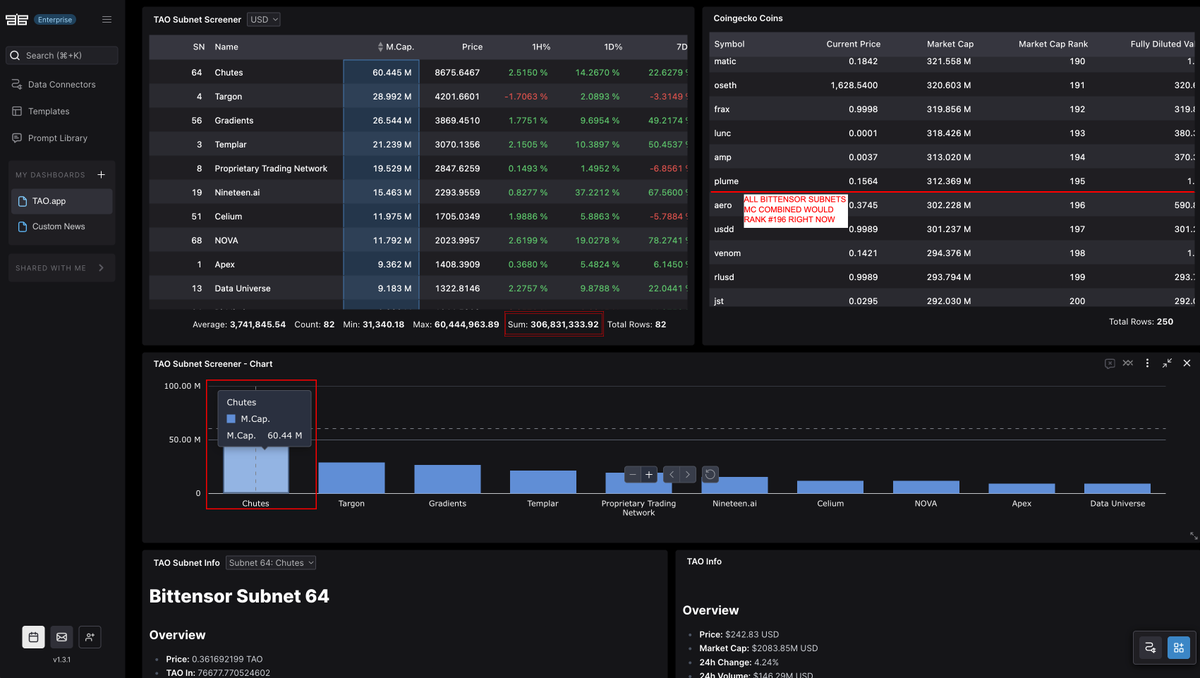The image size is (1200, 678).
Task: Select the Templar row name
Action: (x=230, y=145)
